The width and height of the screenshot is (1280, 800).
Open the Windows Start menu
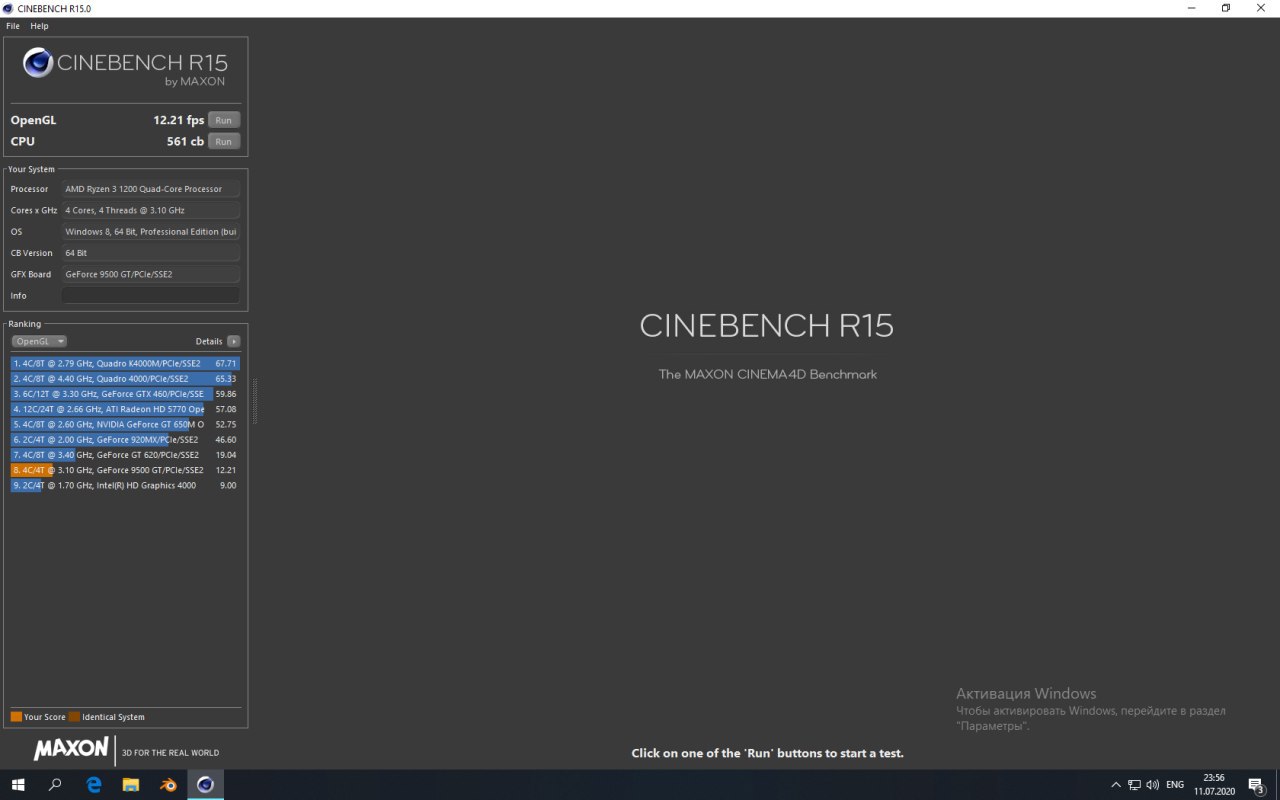[18, 785]
